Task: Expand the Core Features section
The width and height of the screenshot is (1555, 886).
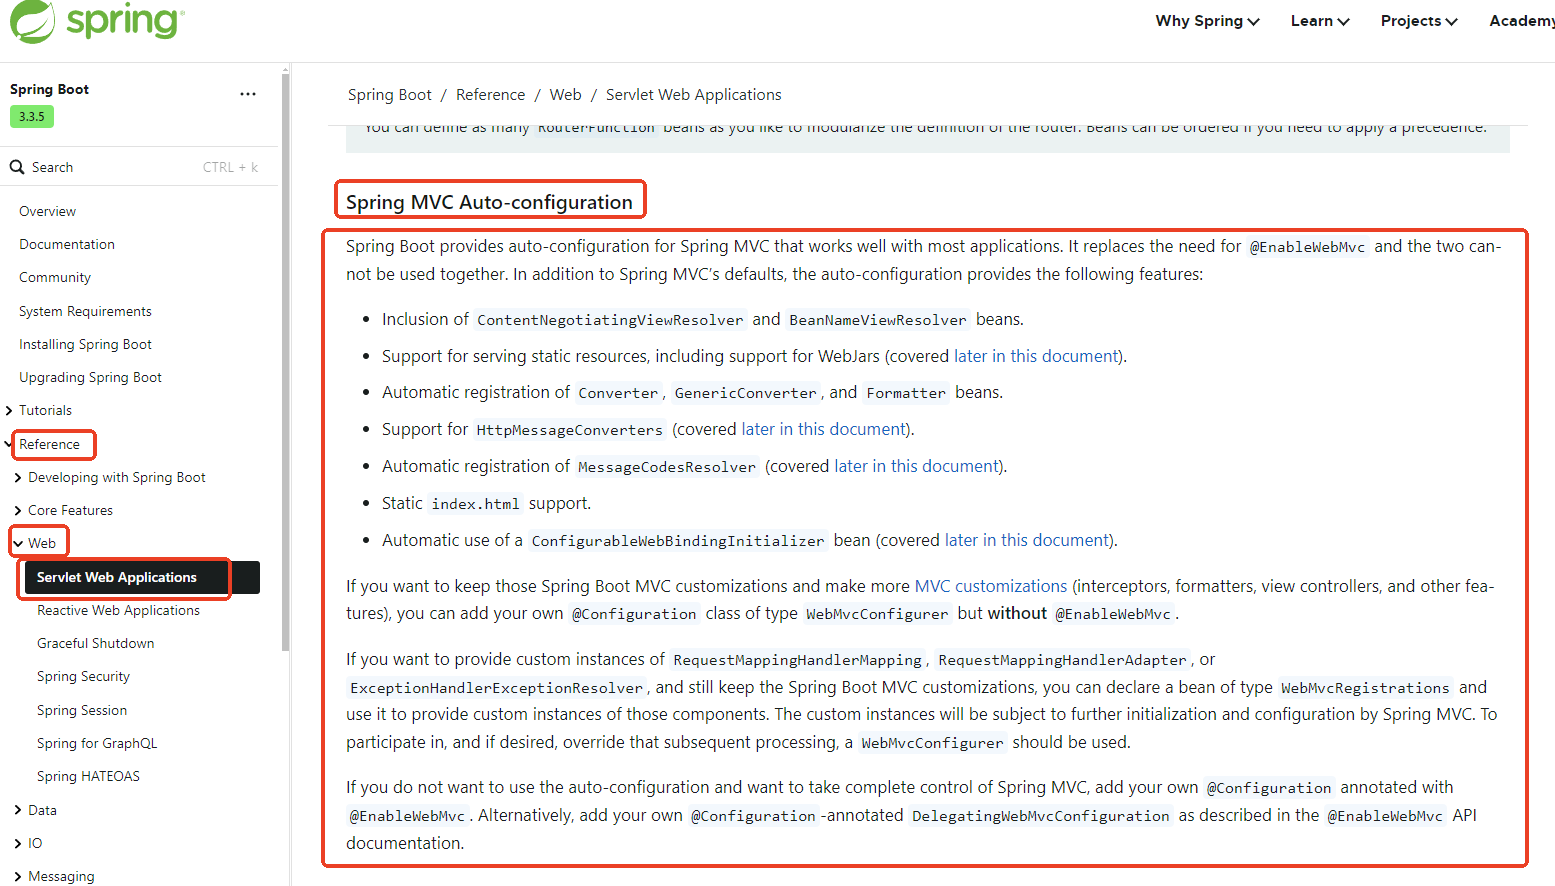Action: (18, 511)
